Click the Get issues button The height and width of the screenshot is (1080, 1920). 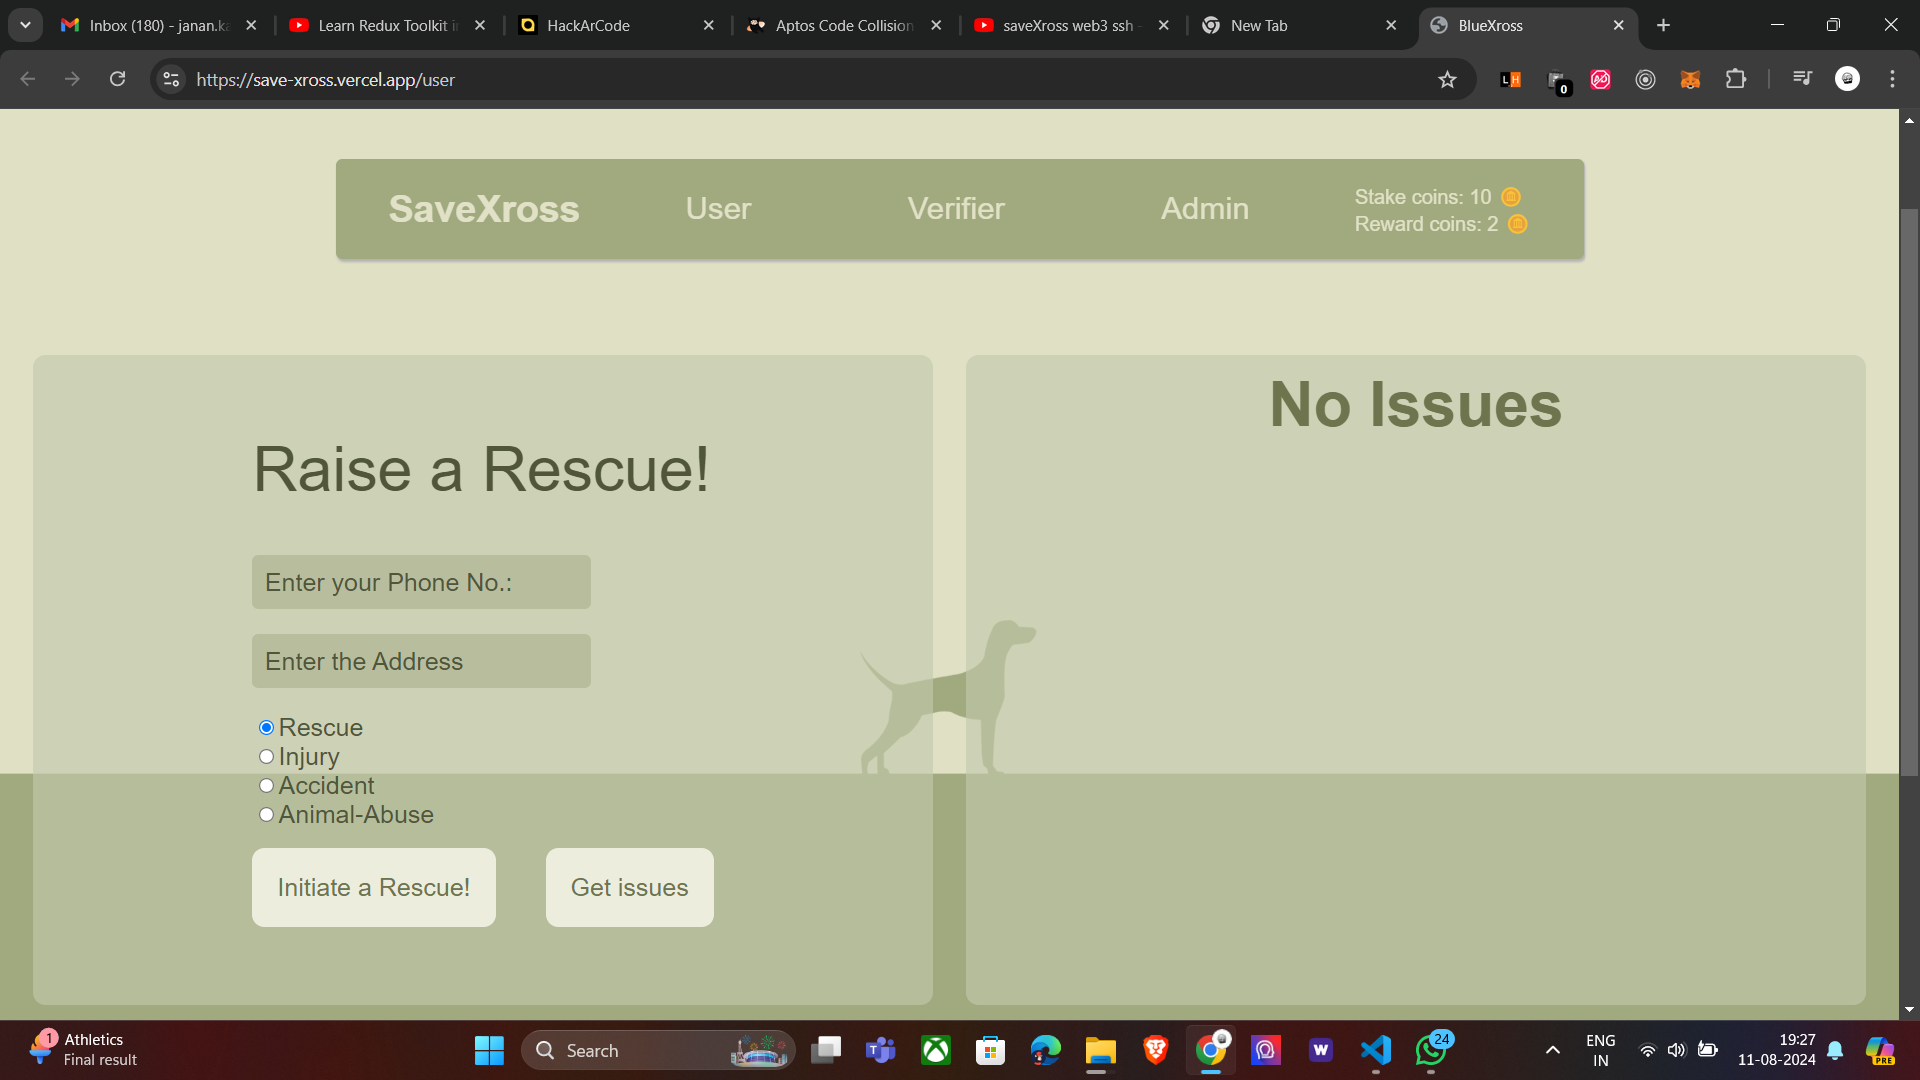629,888
